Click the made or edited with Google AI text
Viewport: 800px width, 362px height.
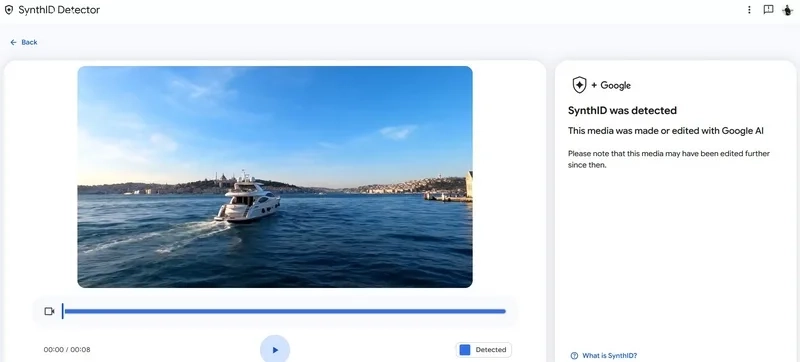[666, 131]
